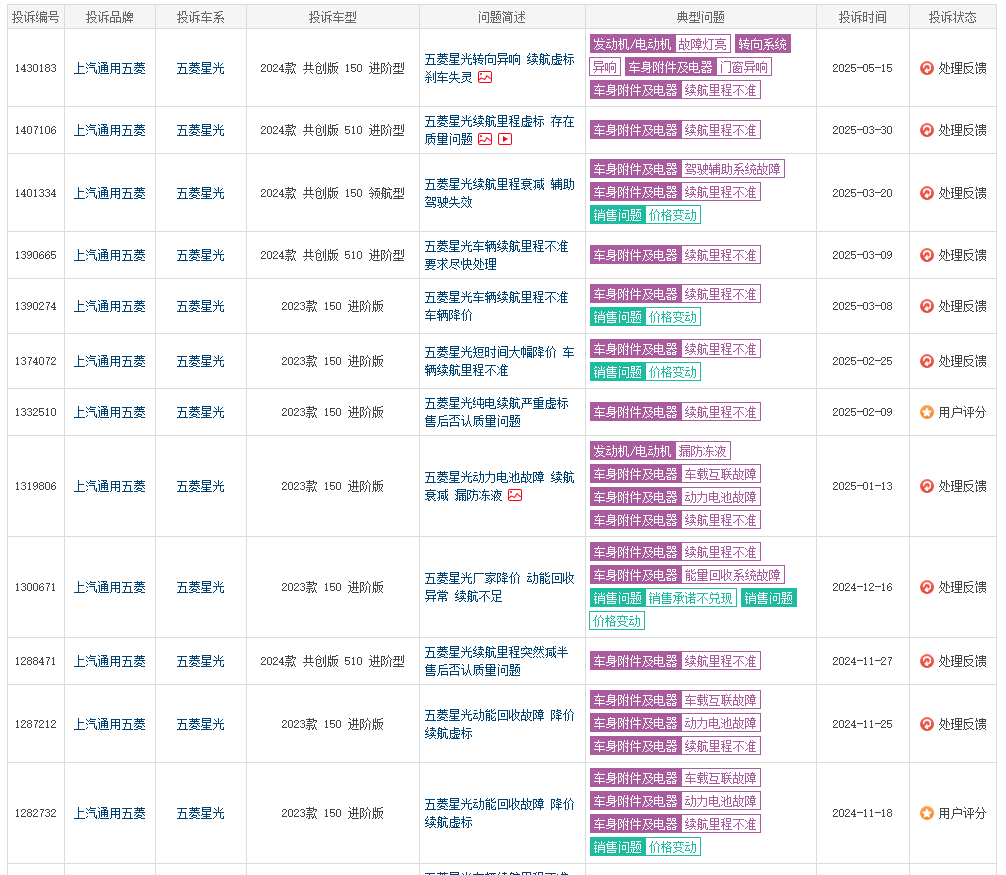This screenshot has width=1006, height=875.
Task: Click 处理反馈 status icon for complaint 1300671
Action: click(926, 587)
